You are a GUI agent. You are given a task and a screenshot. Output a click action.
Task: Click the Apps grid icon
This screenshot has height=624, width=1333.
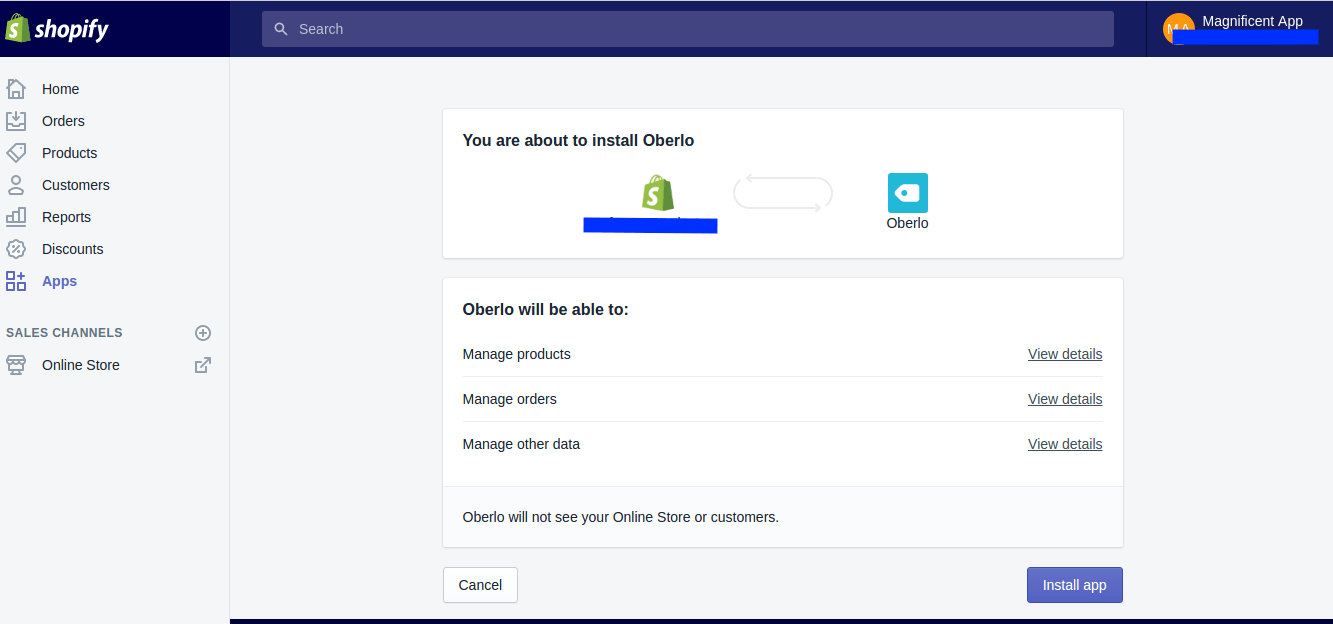tap(16, 281)
